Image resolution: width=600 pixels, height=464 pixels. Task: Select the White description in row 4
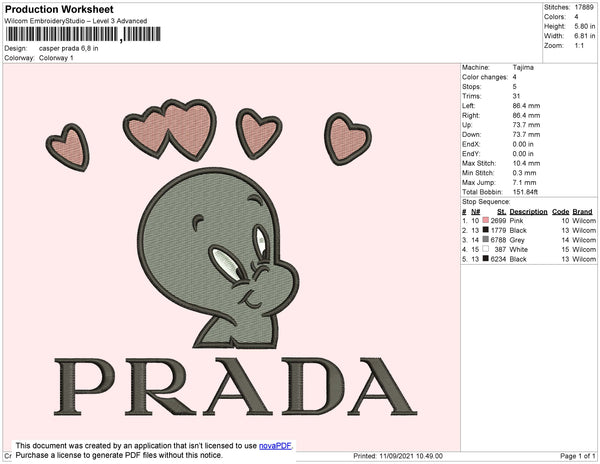coord(518,249)
